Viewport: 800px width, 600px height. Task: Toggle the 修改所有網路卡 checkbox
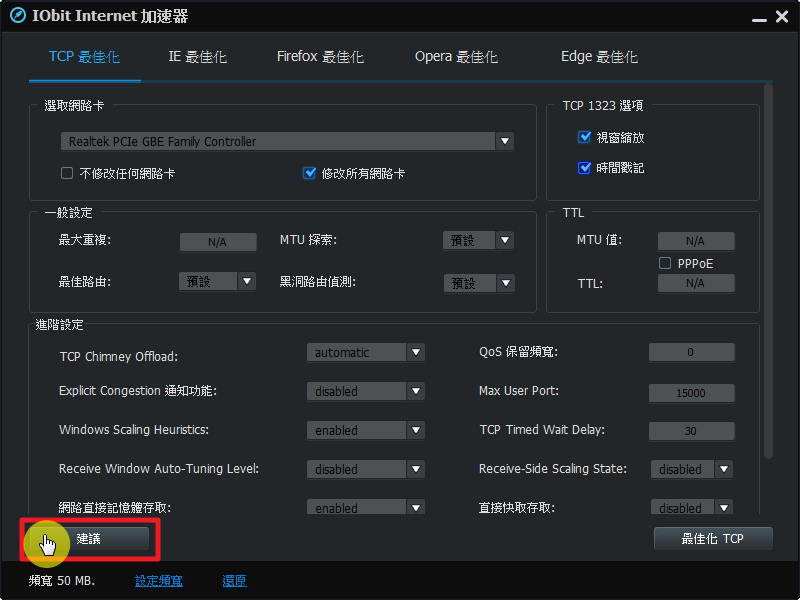310,173
